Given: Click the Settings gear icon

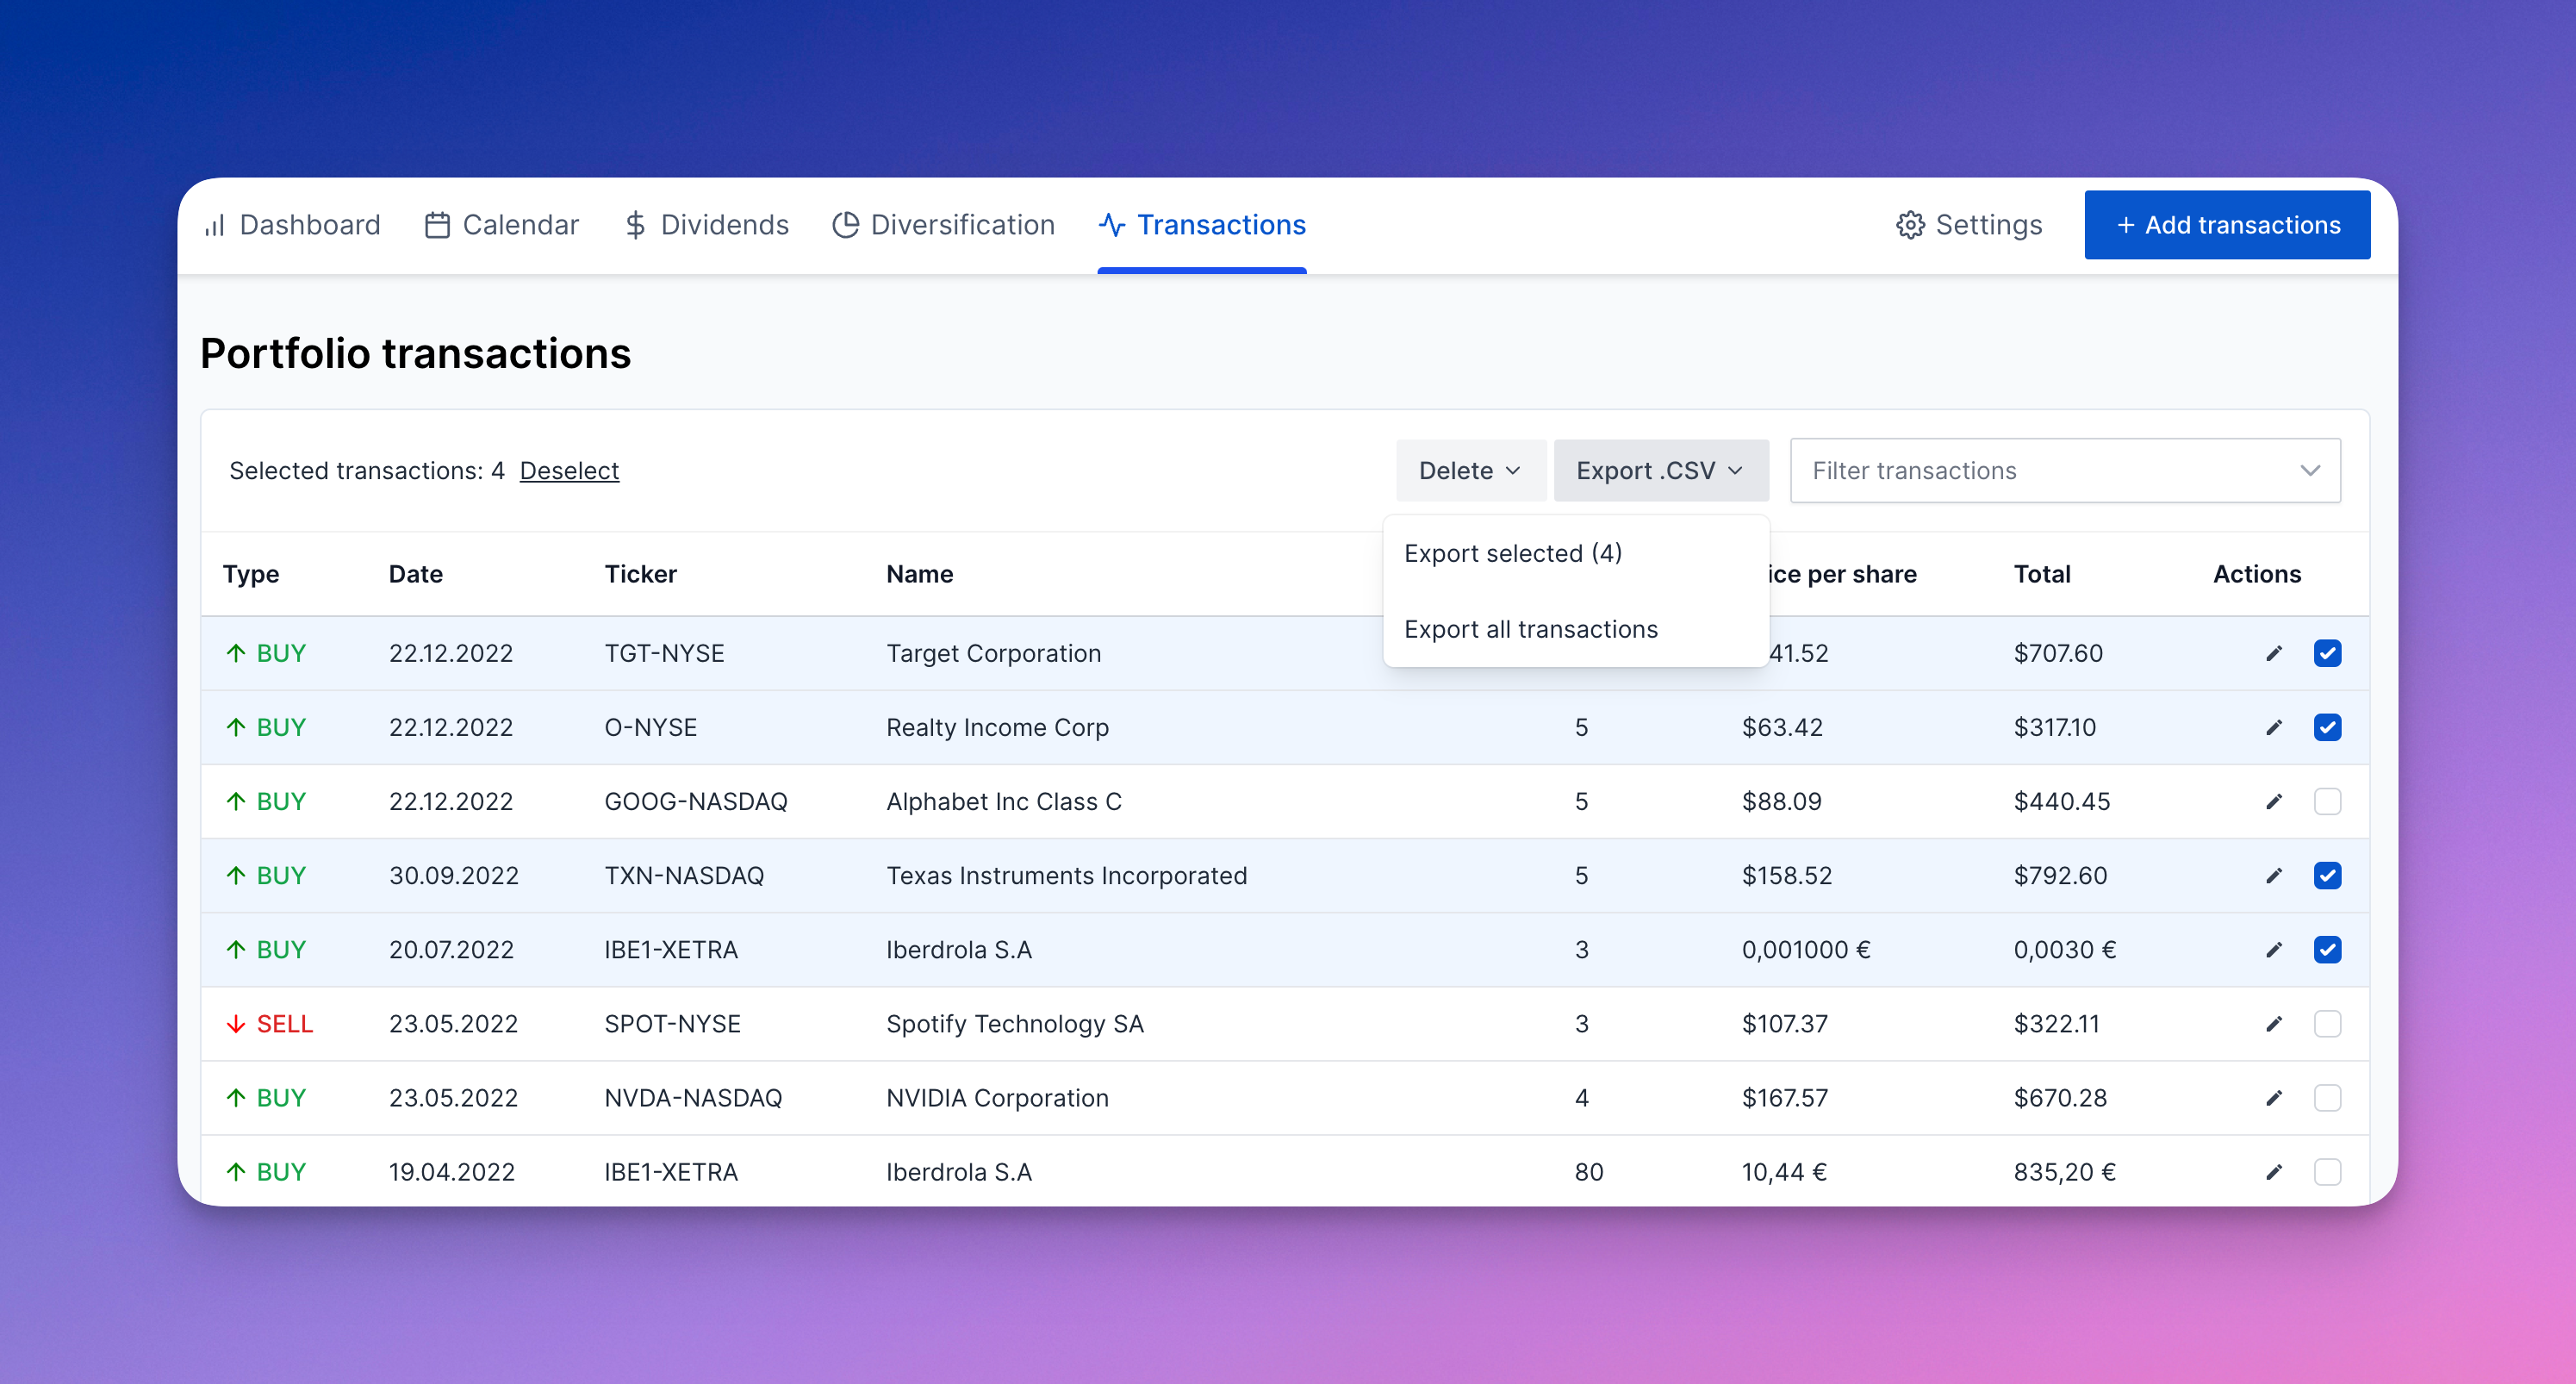Looking at the screenshot, I should click(1909, 225).
